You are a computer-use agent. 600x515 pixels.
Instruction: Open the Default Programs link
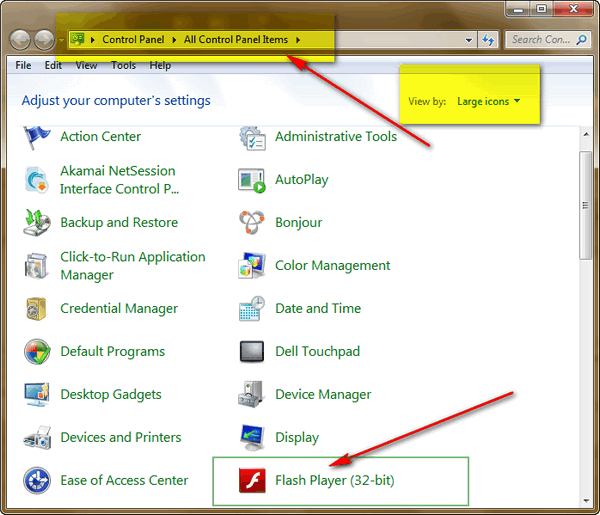pos(113,352)
